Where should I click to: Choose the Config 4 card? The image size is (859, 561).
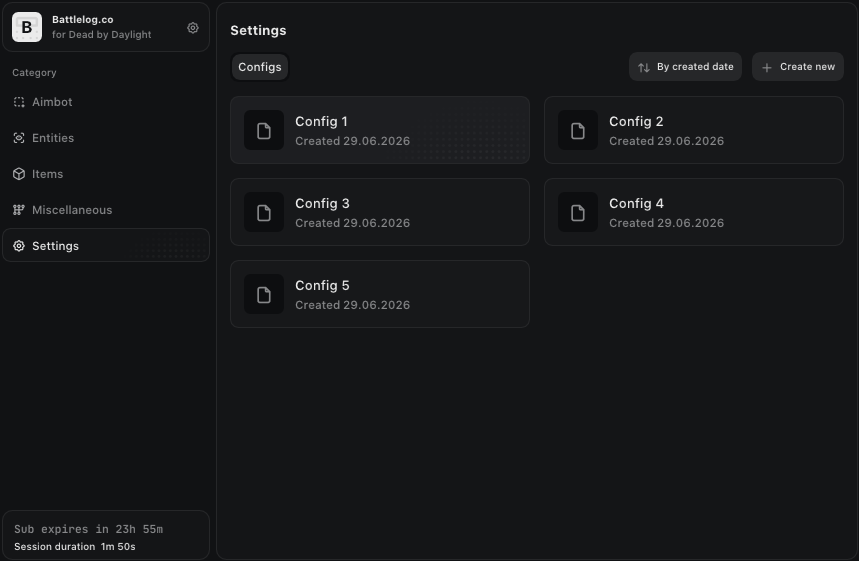coord(694,212)
